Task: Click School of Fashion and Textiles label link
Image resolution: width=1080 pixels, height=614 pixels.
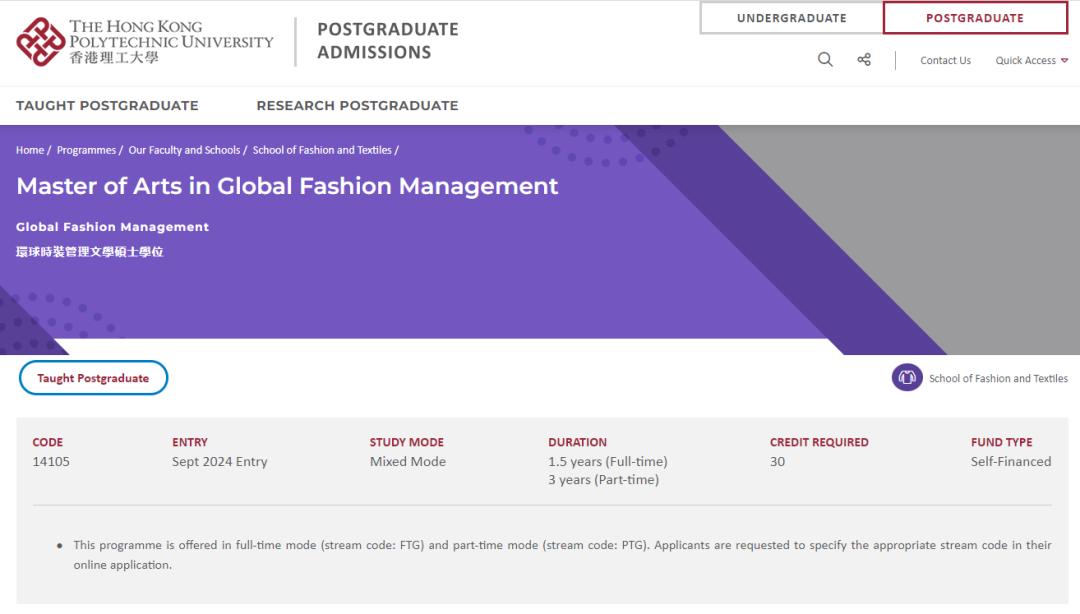Action: point(998,378)
